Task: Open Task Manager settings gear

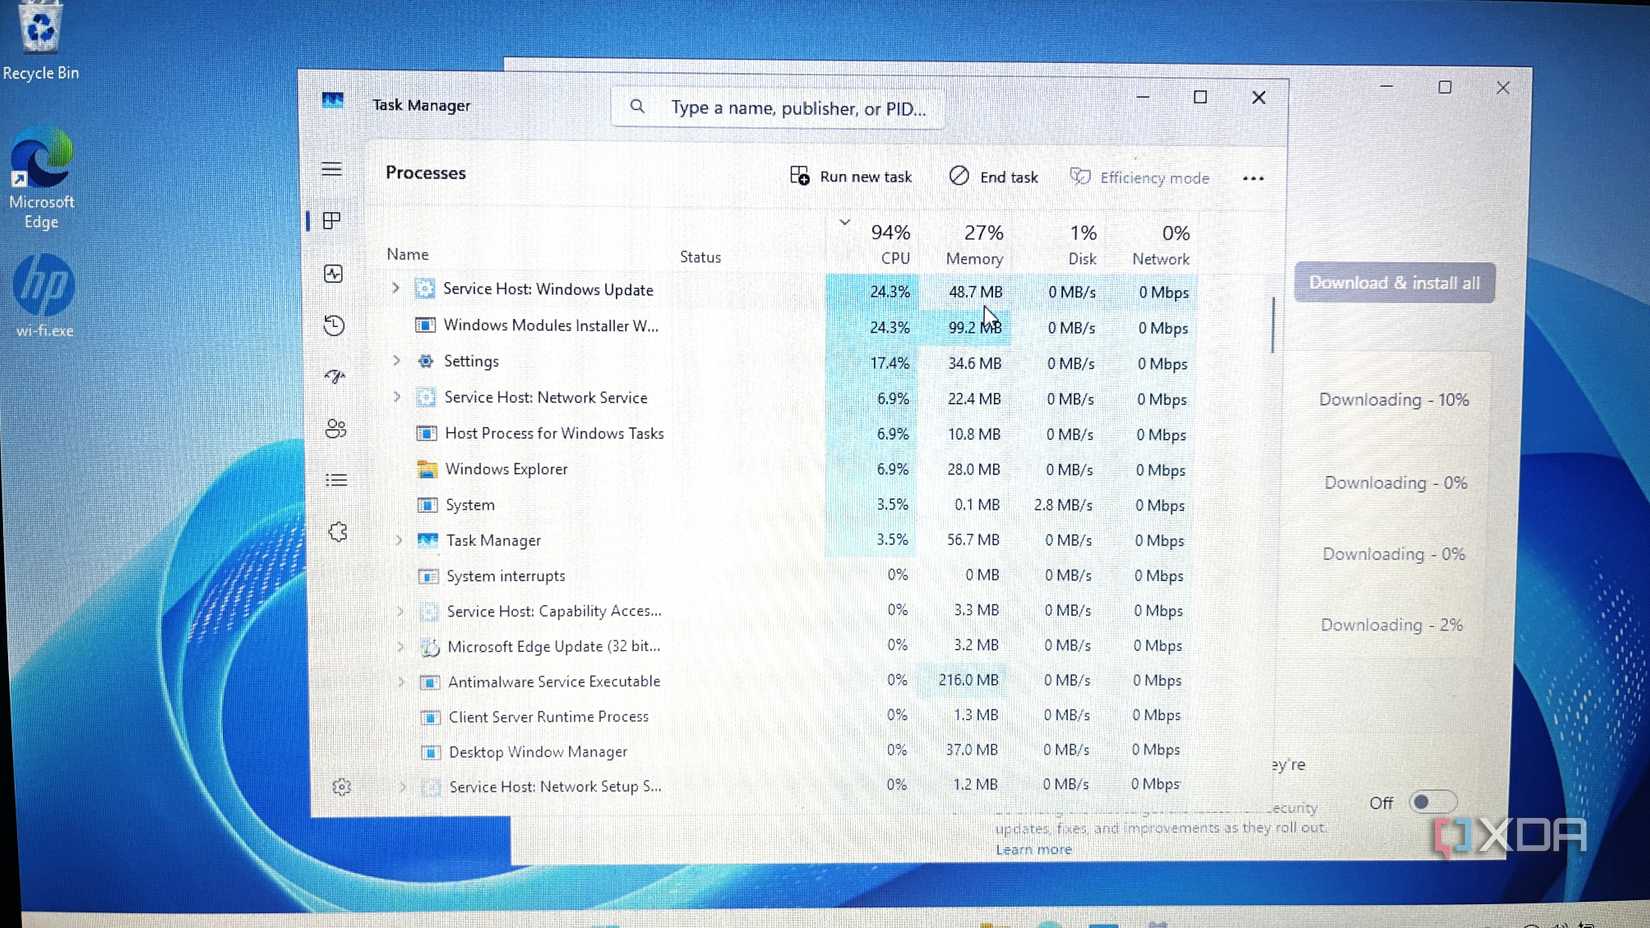Action: point(341,787)
